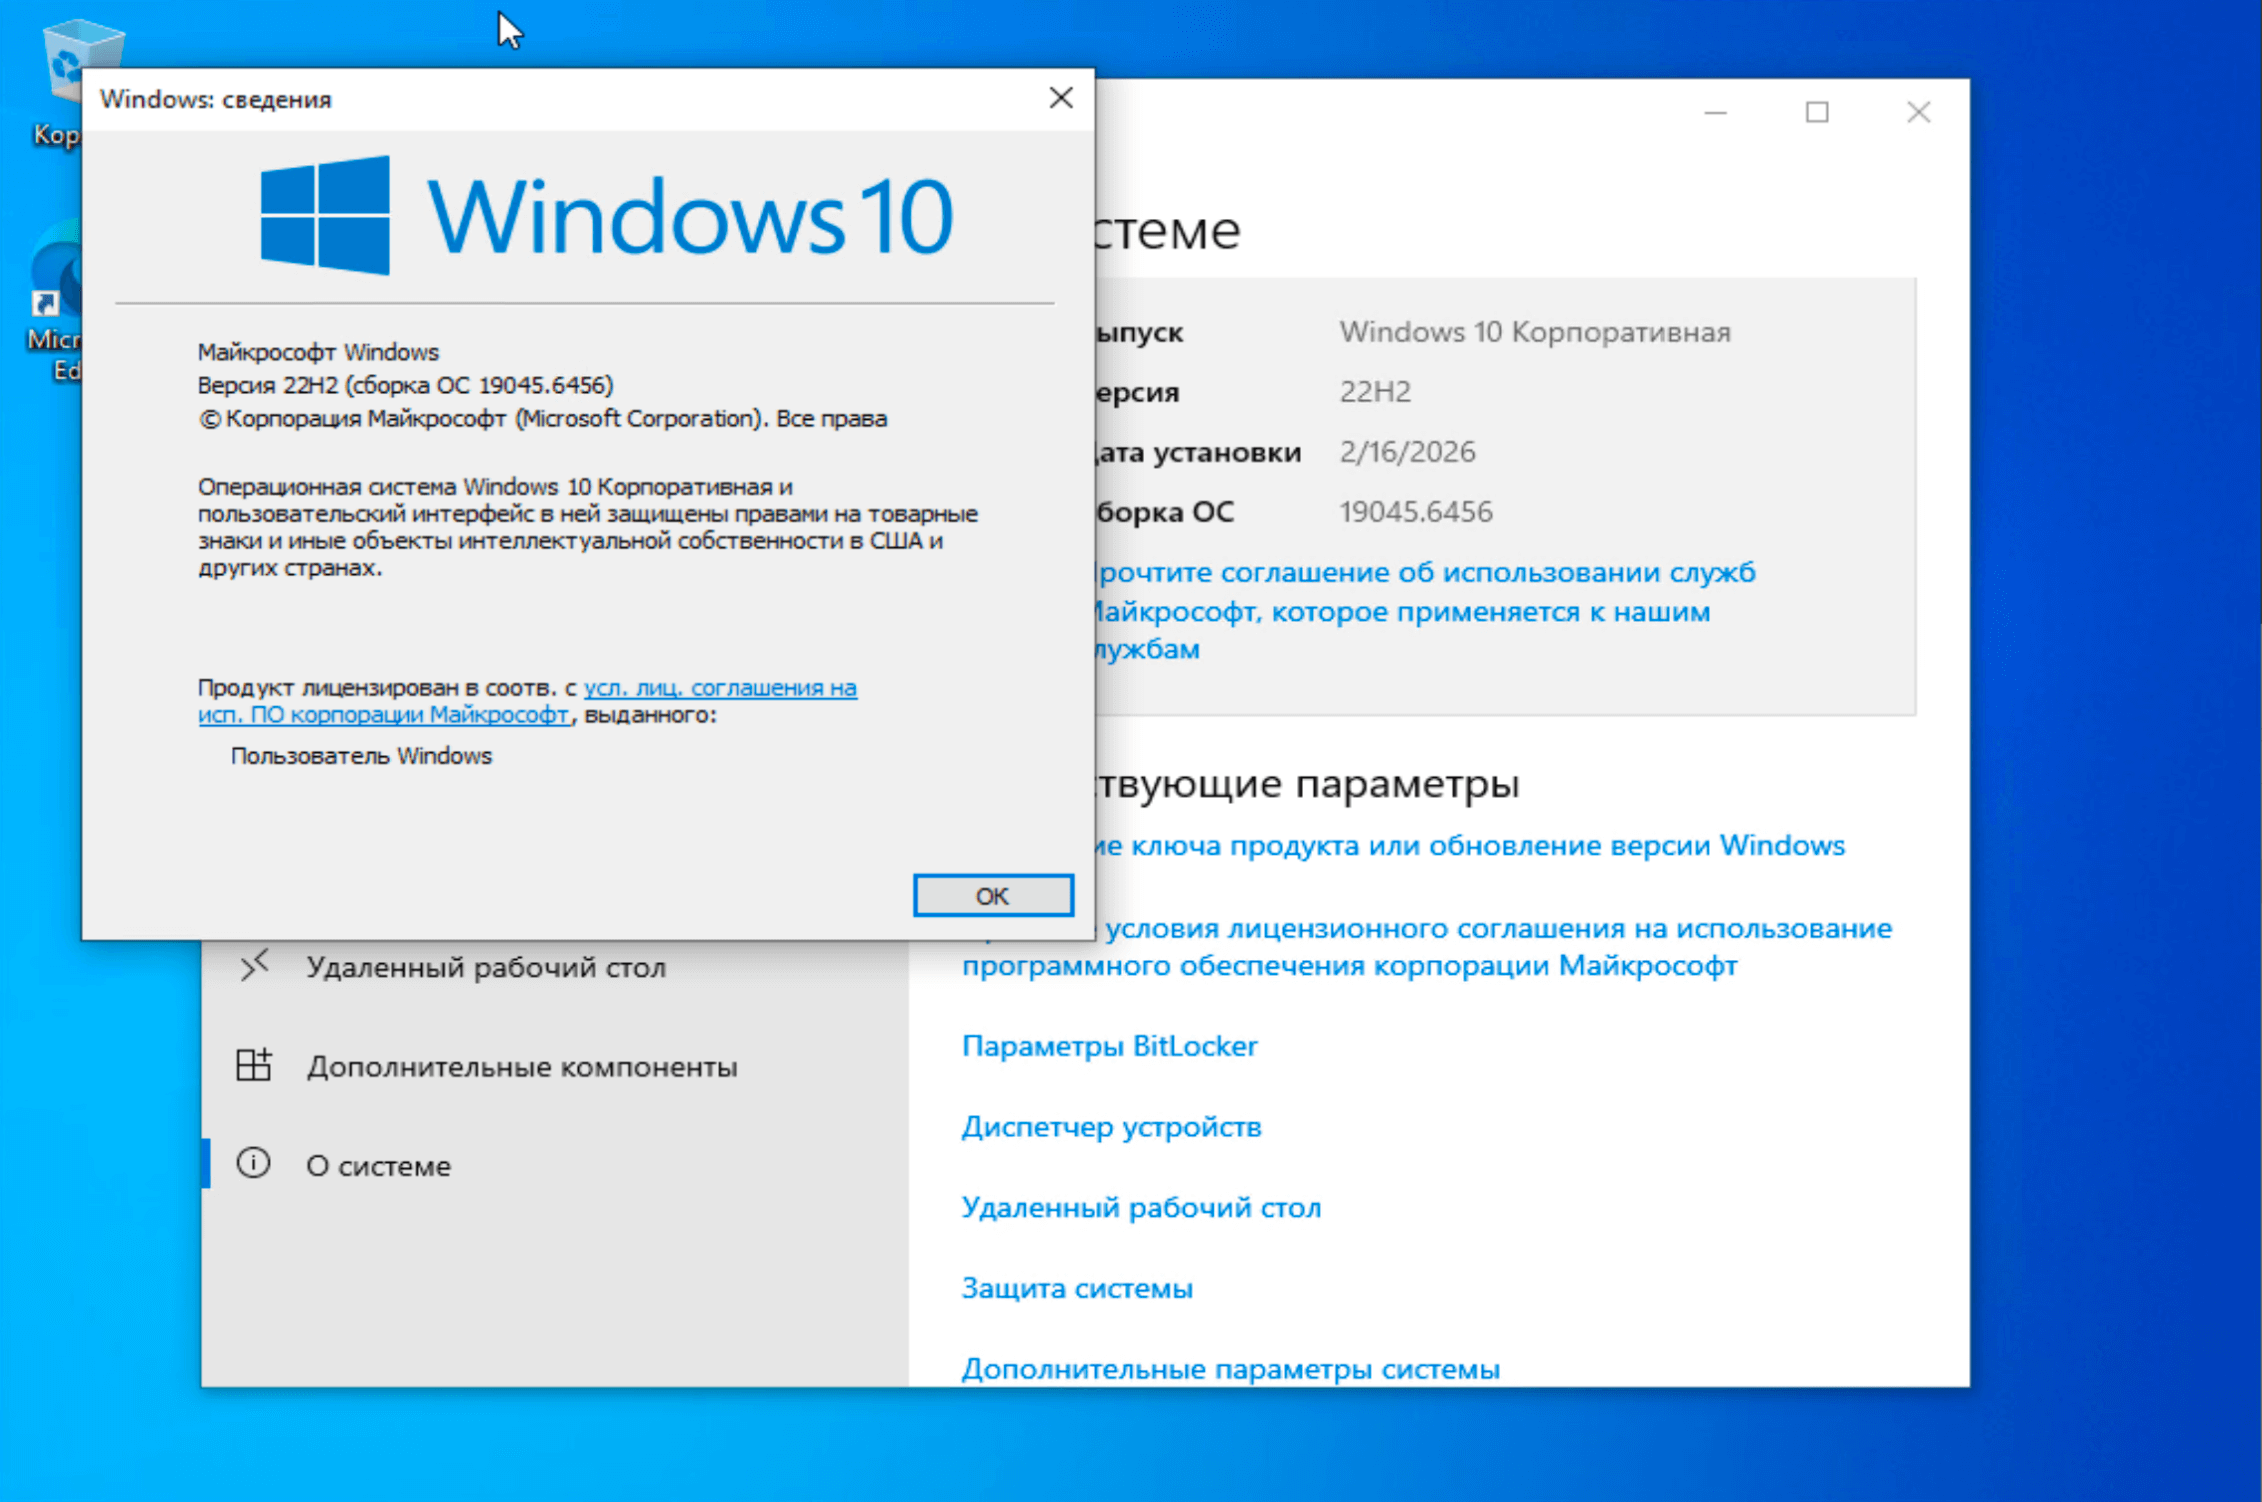This screenshot has height=1502, width=2262.
Task: Click the remote desktop sidebar icon
Action: pos(254,965)
